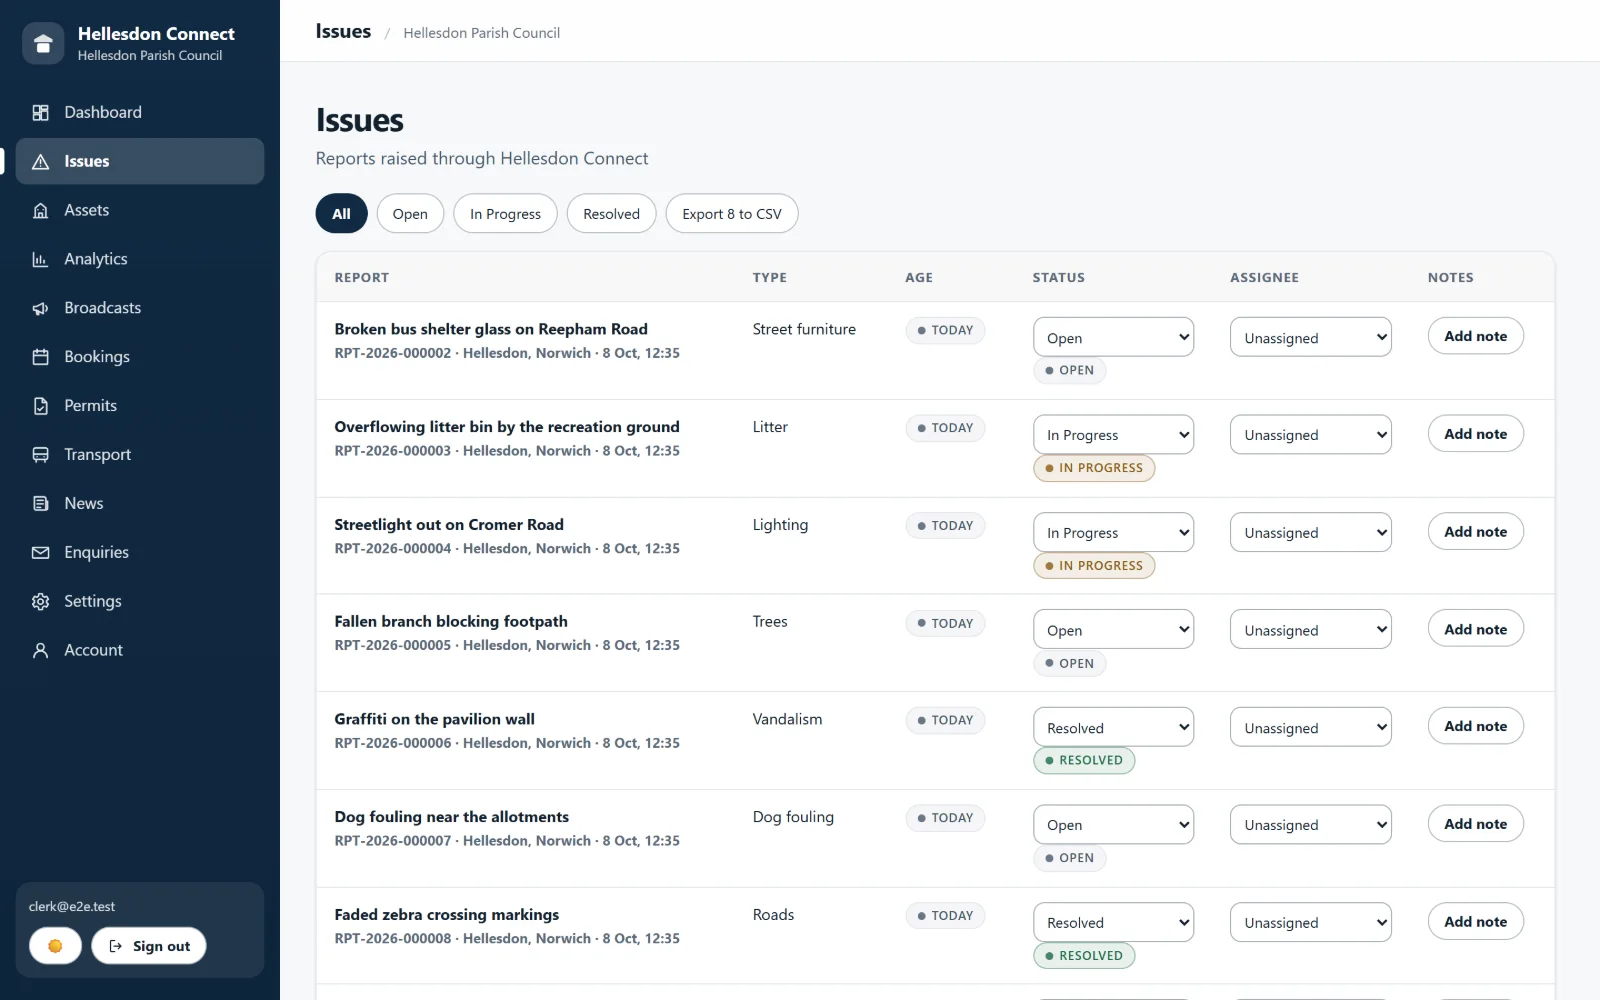Open Enquiries via the envelope icon

[x=41, y=552]
